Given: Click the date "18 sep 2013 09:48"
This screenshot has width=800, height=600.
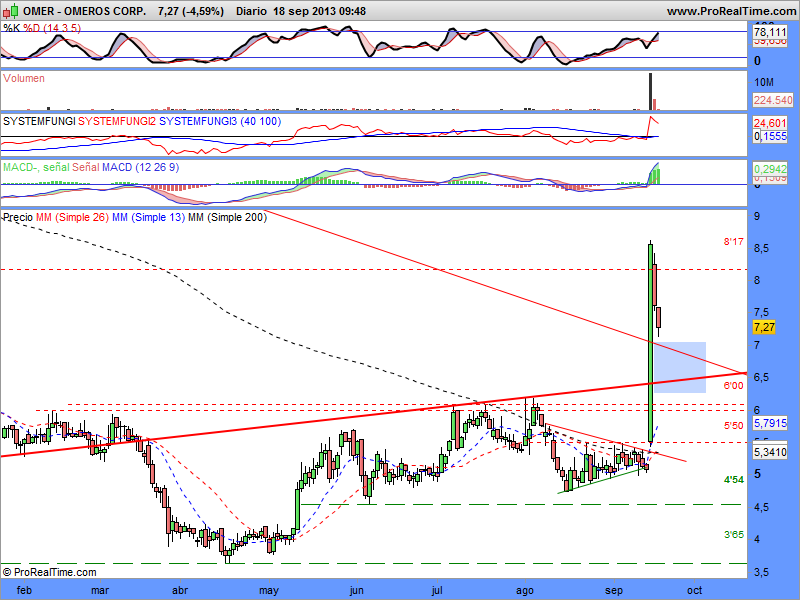Looking at the screenshot, I should (319, 11).
